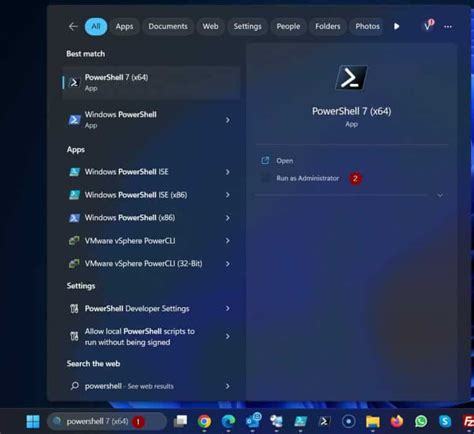Open the three-dots more options menu
Viewport: 474px width, 434px height.
[448, 27]
